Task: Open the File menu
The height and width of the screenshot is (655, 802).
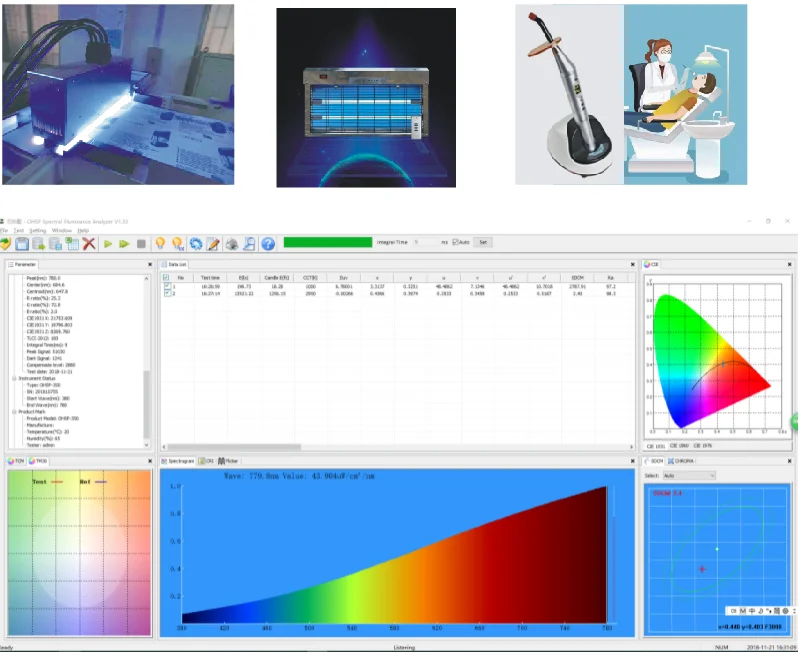Action: point(4,231)
